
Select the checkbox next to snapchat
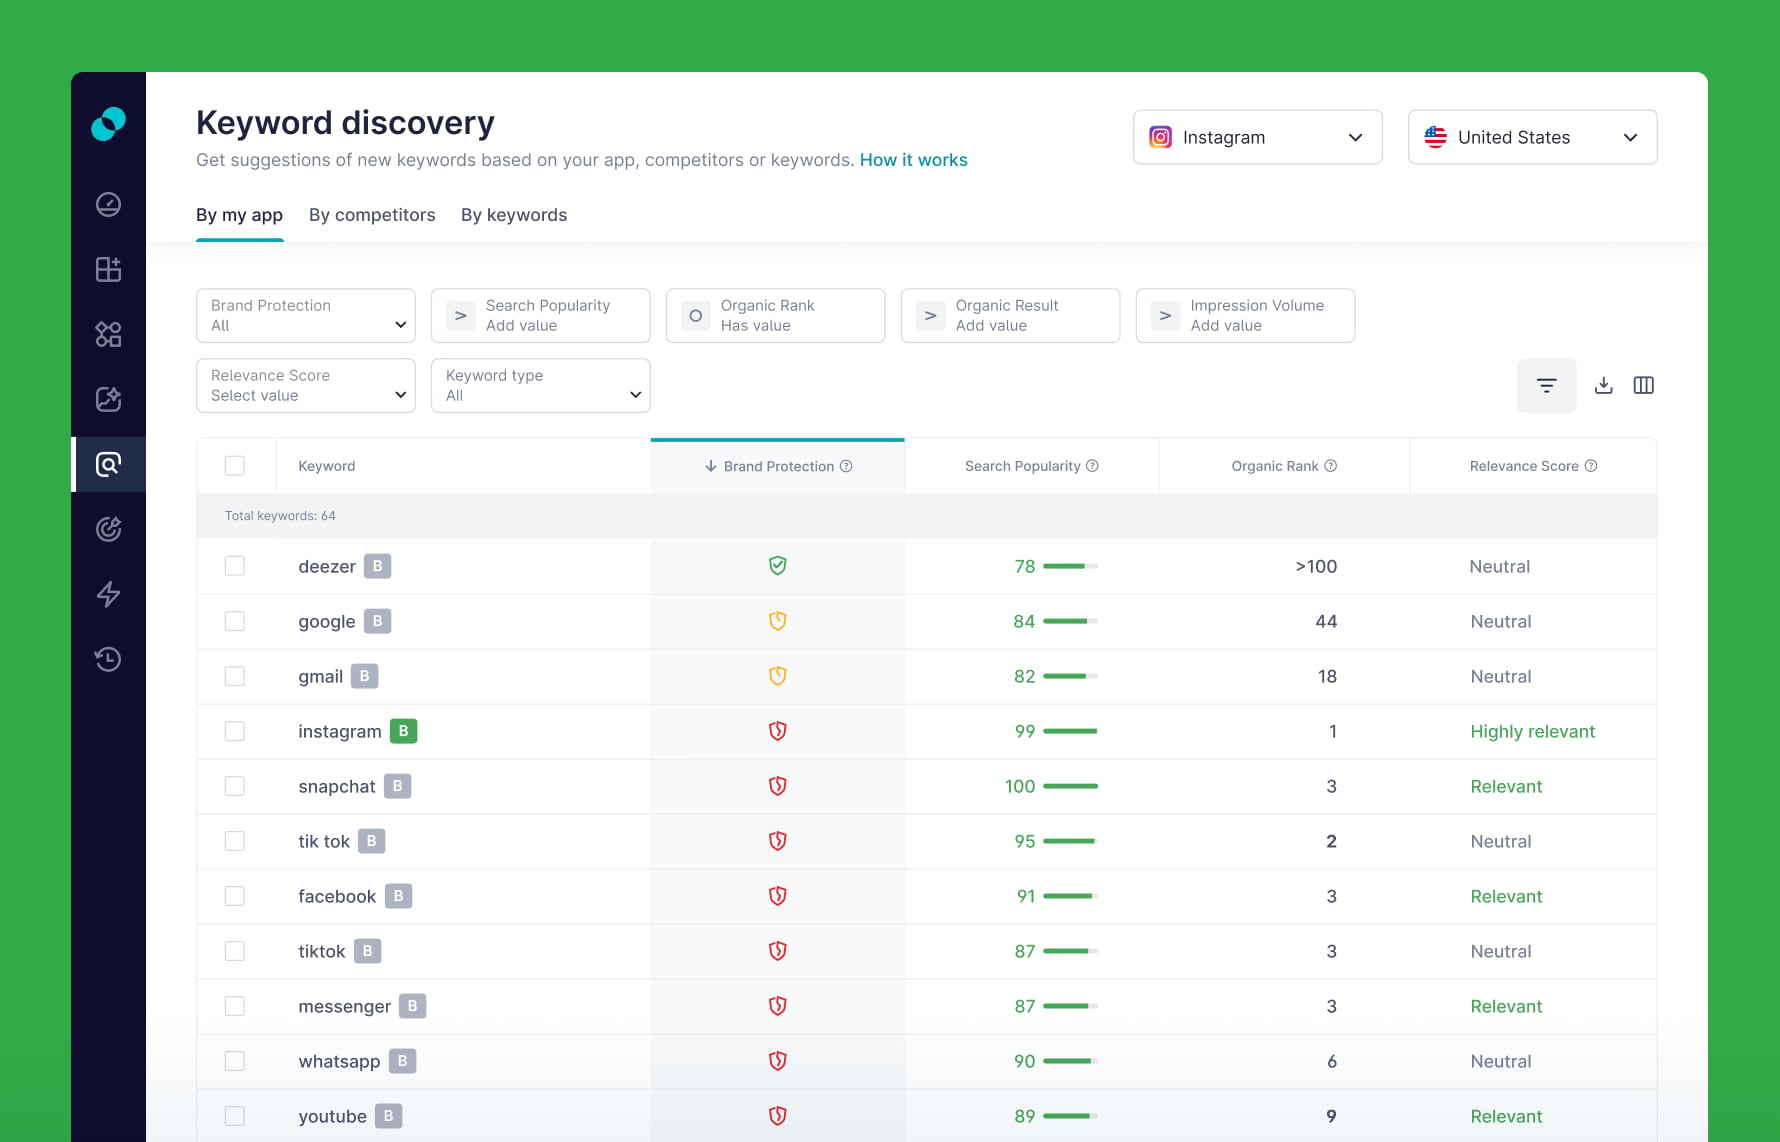[235, 786]
